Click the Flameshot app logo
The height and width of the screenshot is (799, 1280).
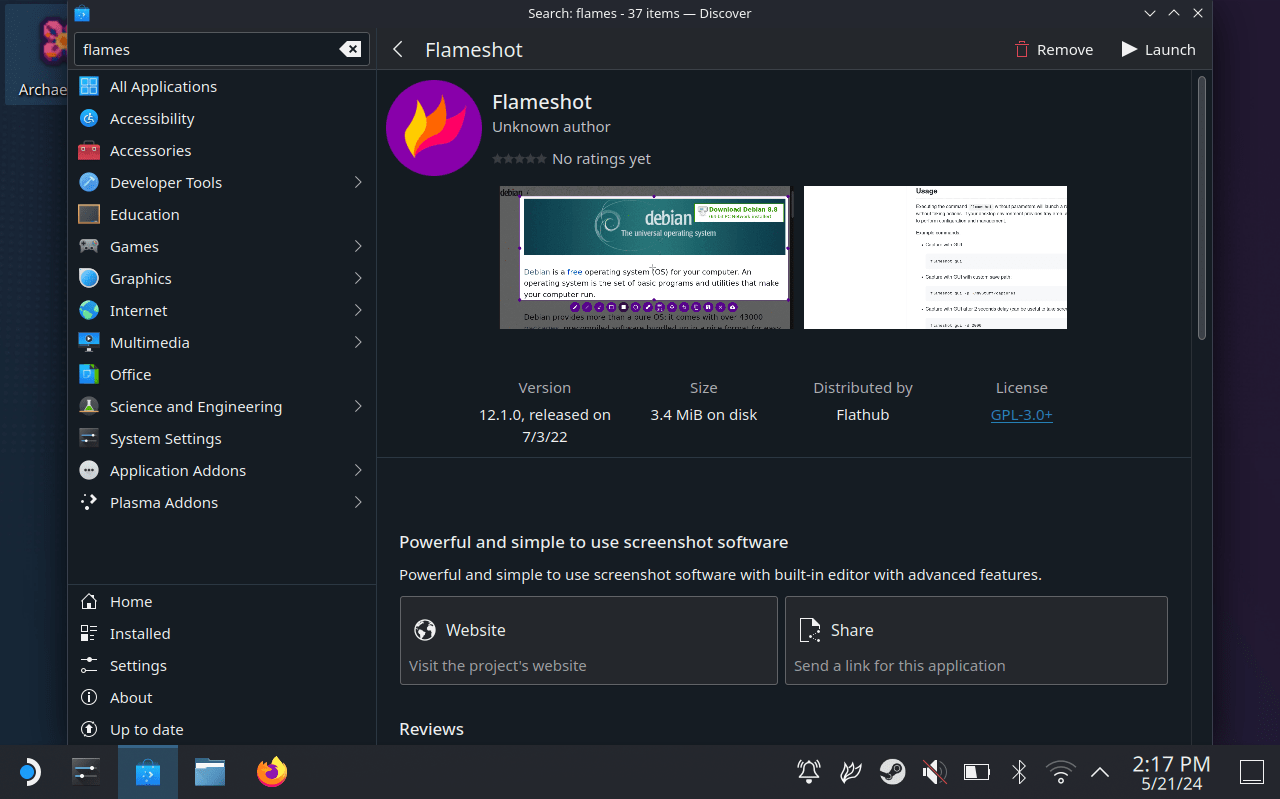(x=434, y=128)
